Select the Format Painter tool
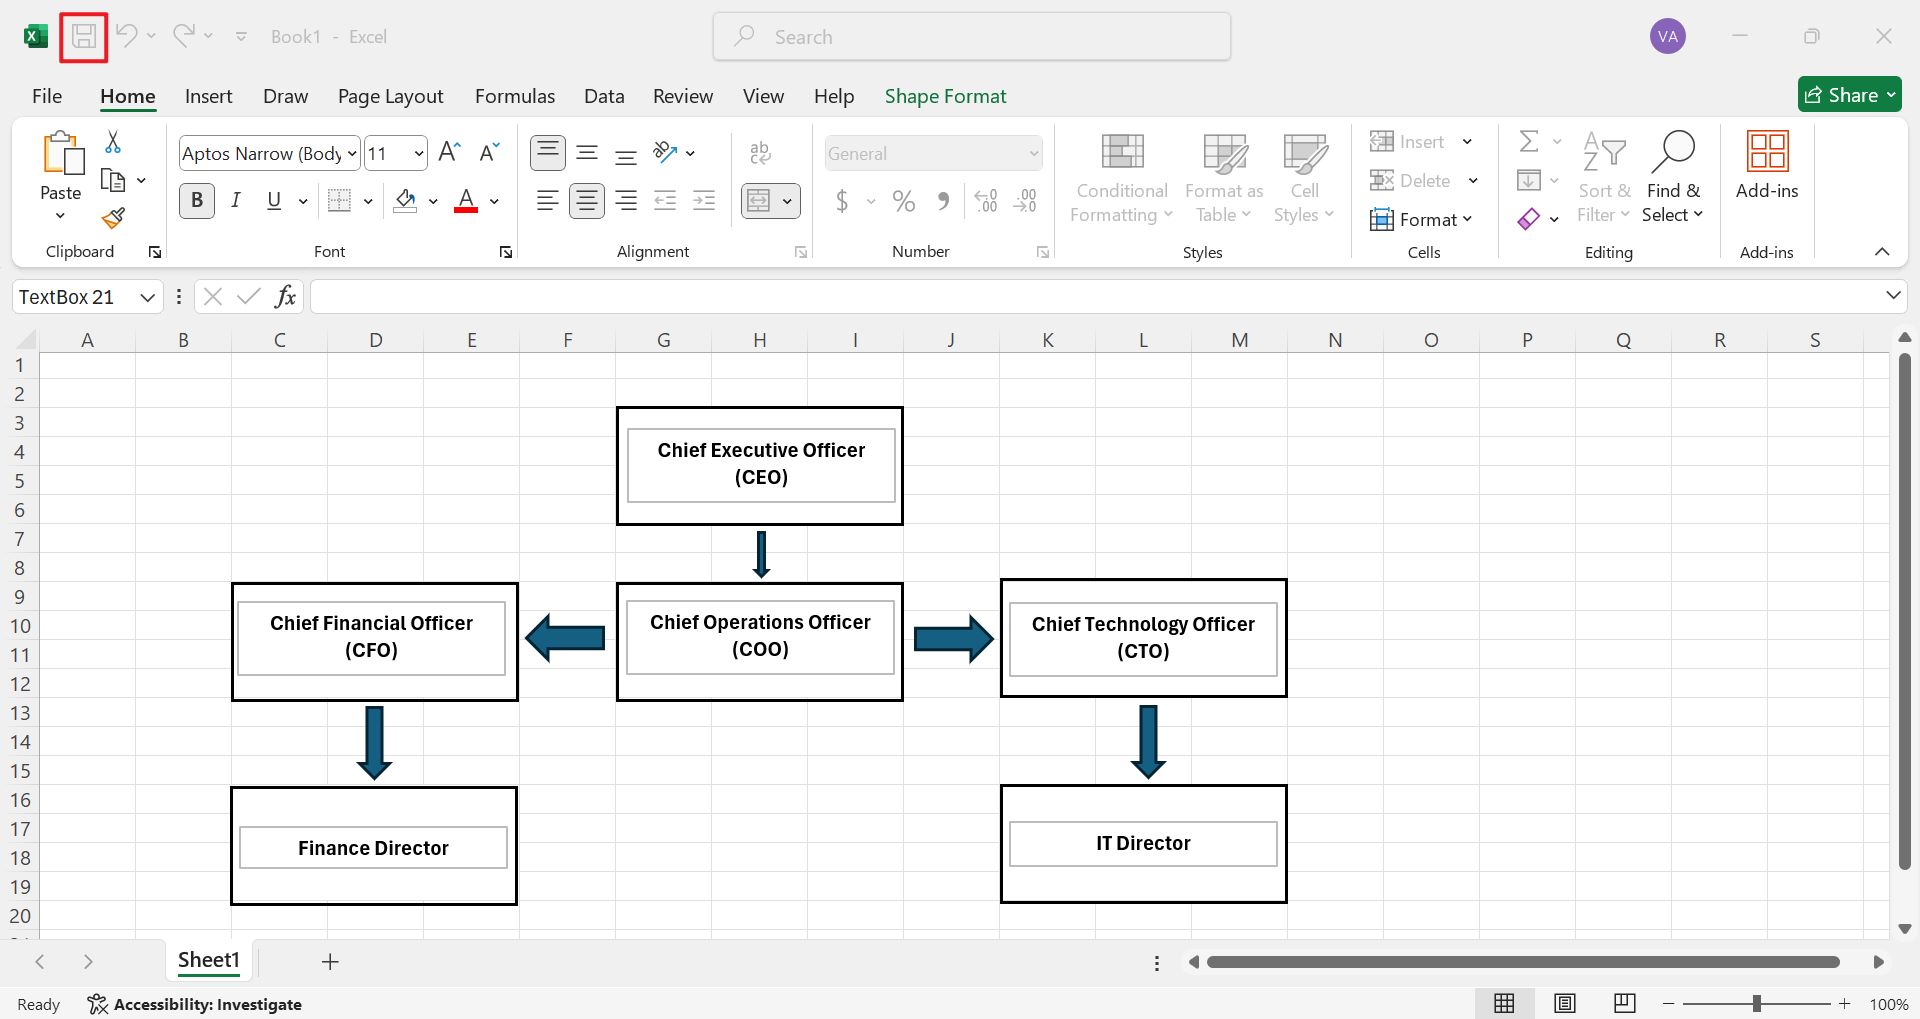 112,218
